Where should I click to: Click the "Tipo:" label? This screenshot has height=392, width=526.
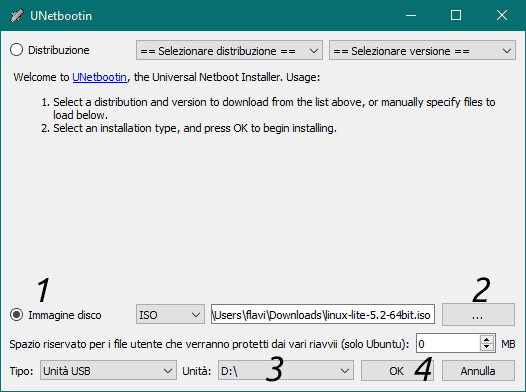pyautogui.click(x=21, y=371)
